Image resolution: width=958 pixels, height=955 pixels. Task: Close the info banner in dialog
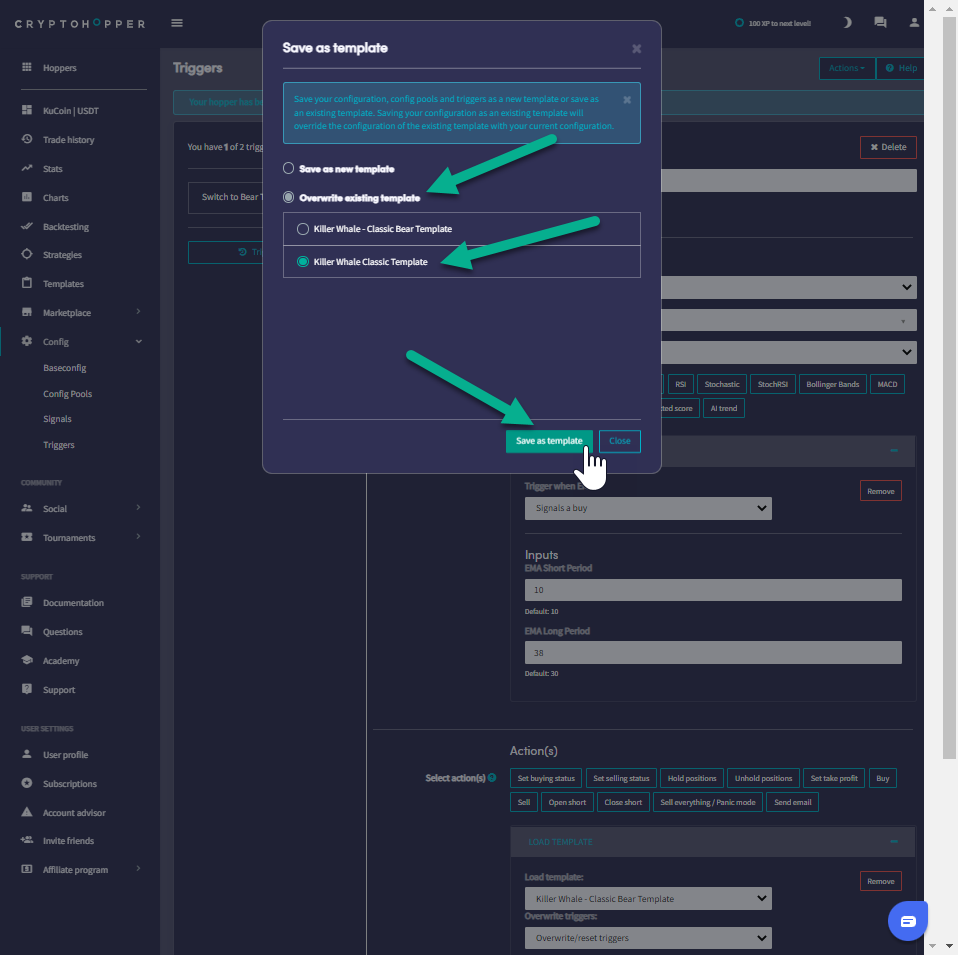click(627, 100)
